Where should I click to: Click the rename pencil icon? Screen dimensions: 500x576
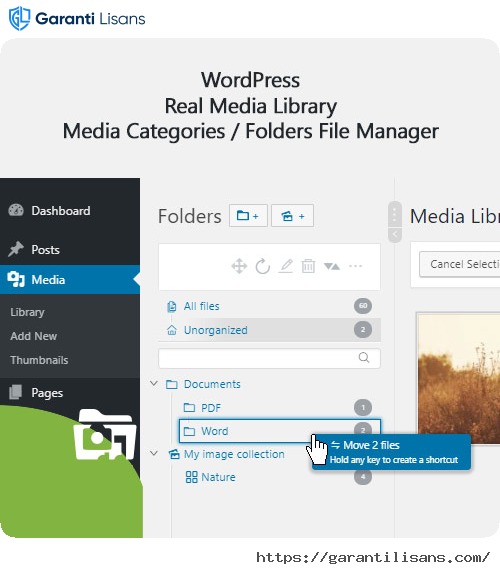(286, 266)
